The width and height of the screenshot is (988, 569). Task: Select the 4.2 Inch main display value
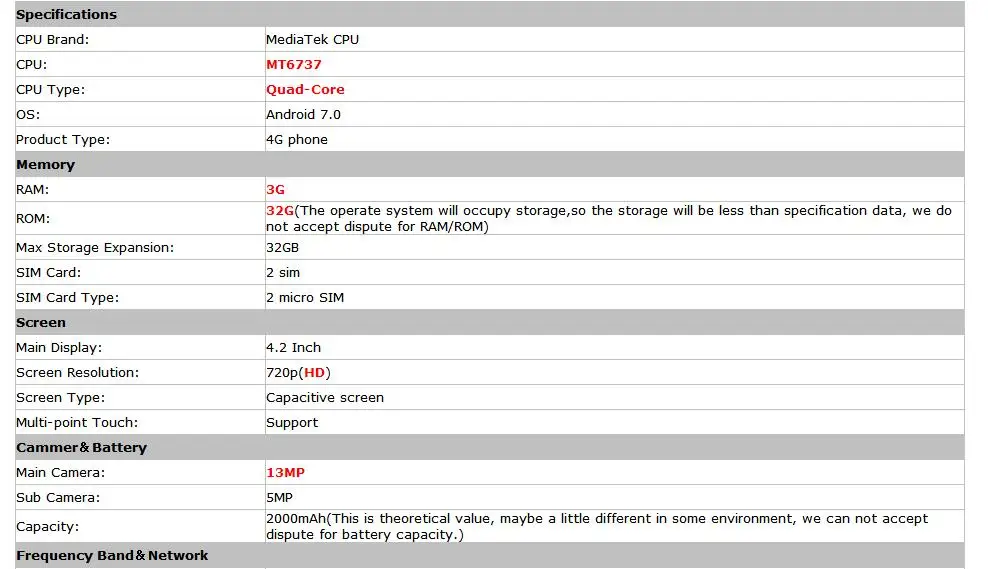click(x=294, y=348)
